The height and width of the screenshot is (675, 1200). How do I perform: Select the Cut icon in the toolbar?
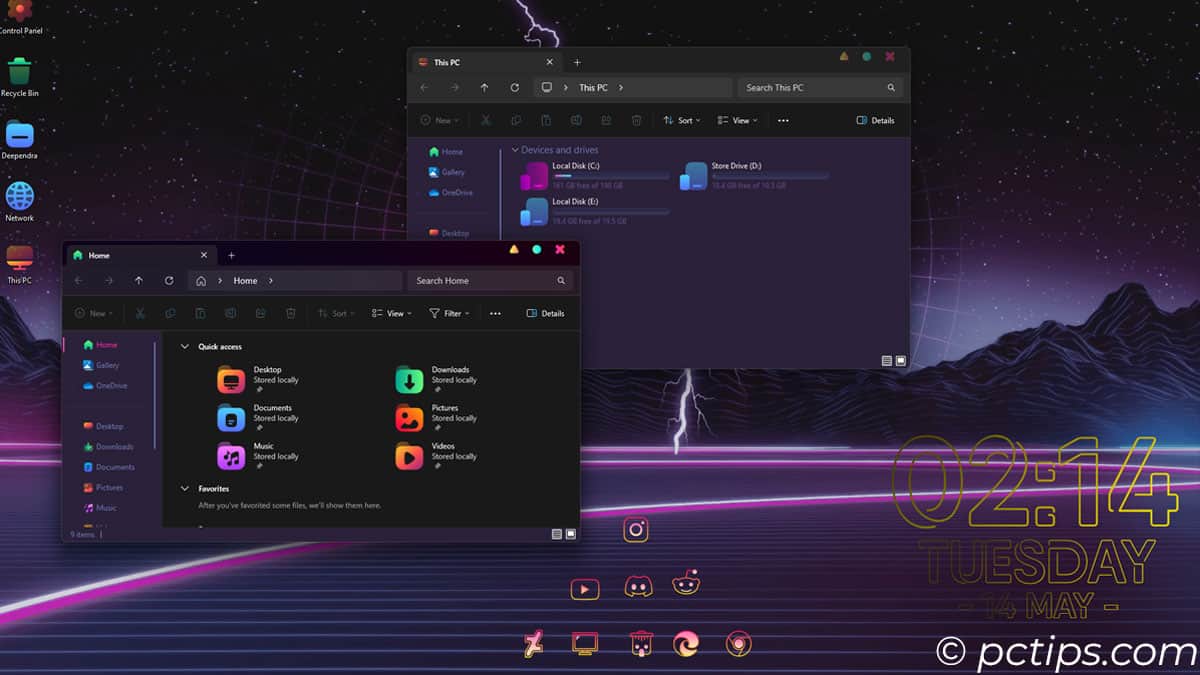140,313
